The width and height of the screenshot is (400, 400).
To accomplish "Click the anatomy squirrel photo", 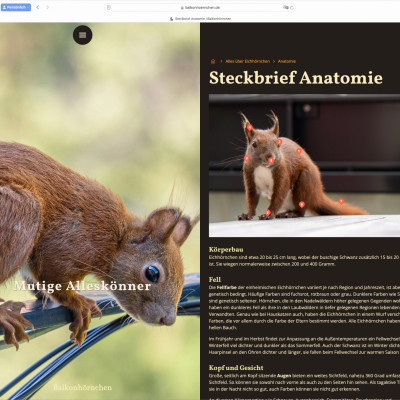I will coord(304,165).
